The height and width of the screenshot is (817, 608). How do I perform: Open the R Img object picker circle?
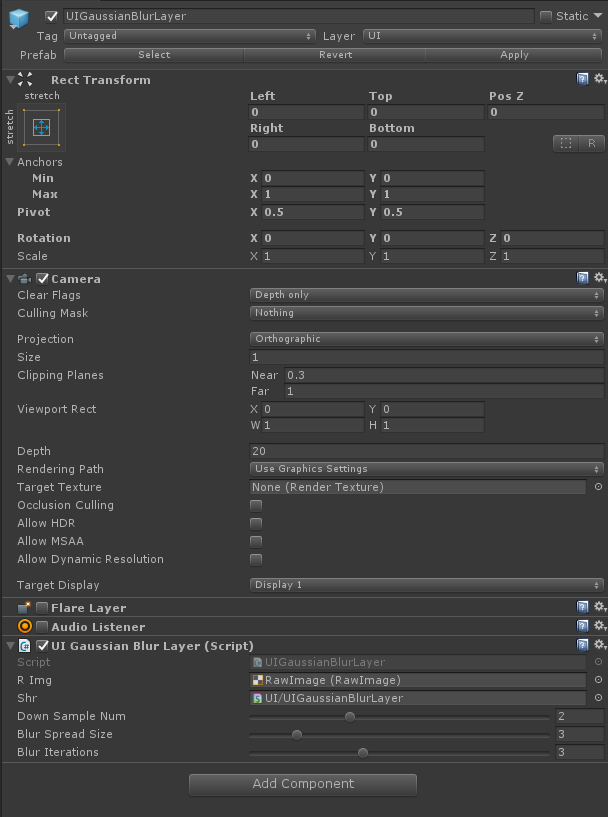(599, 680)
